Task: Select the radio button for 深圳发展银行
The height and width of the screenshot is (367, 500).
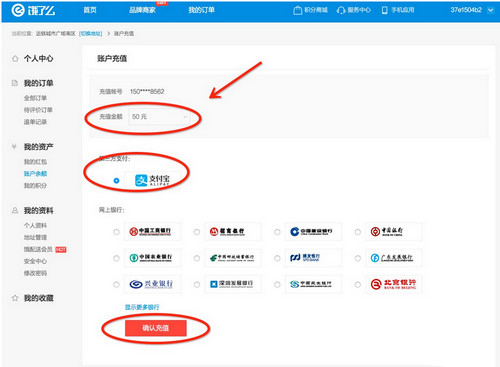Action: click(x=197, y=284)
